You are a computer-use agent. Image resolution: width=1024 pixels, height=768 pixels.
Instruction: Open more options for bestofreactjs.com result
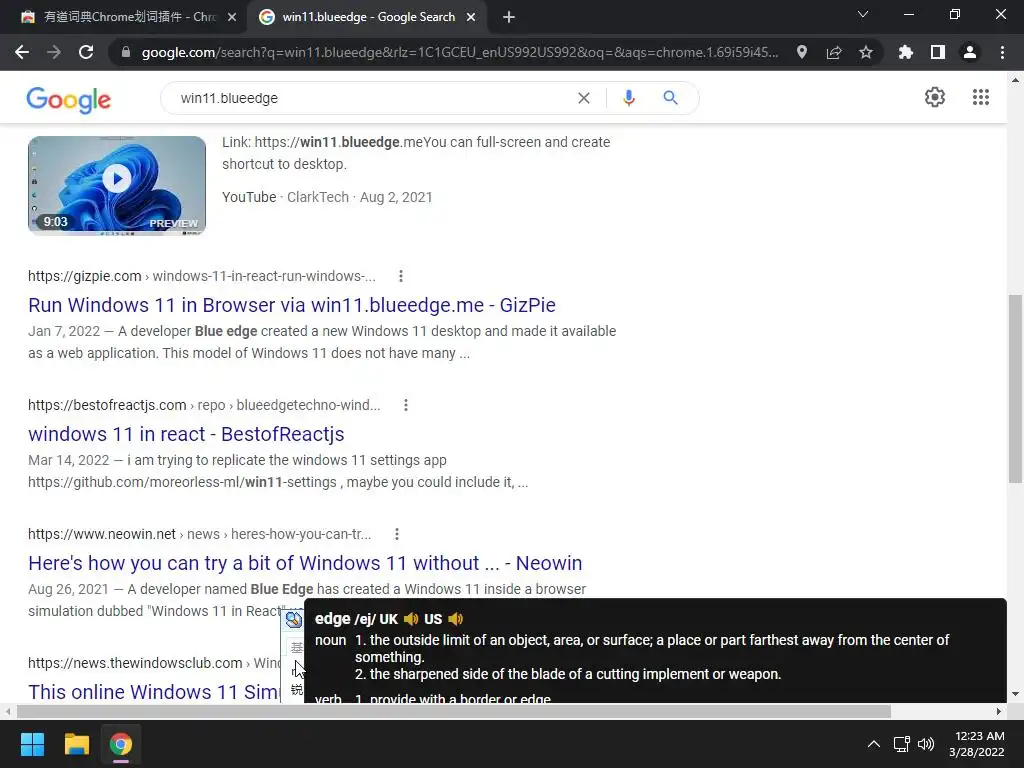pyautogui.click(x=406, y=405)
